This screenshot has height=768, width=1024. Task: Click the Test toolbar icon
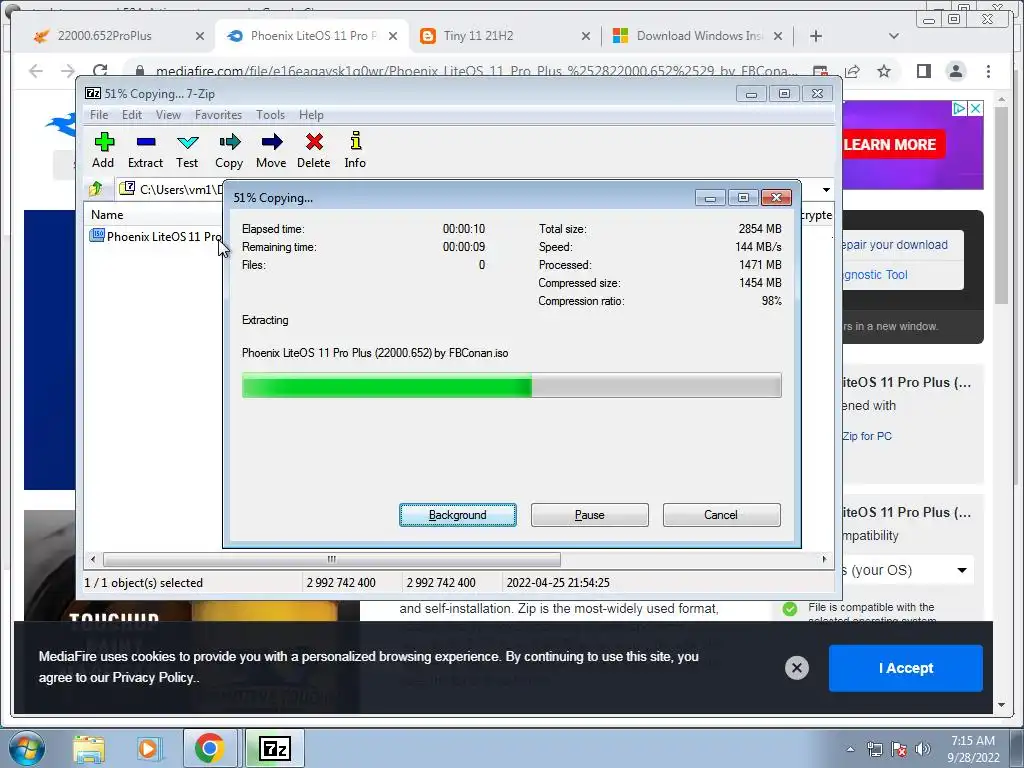[187, 150]
